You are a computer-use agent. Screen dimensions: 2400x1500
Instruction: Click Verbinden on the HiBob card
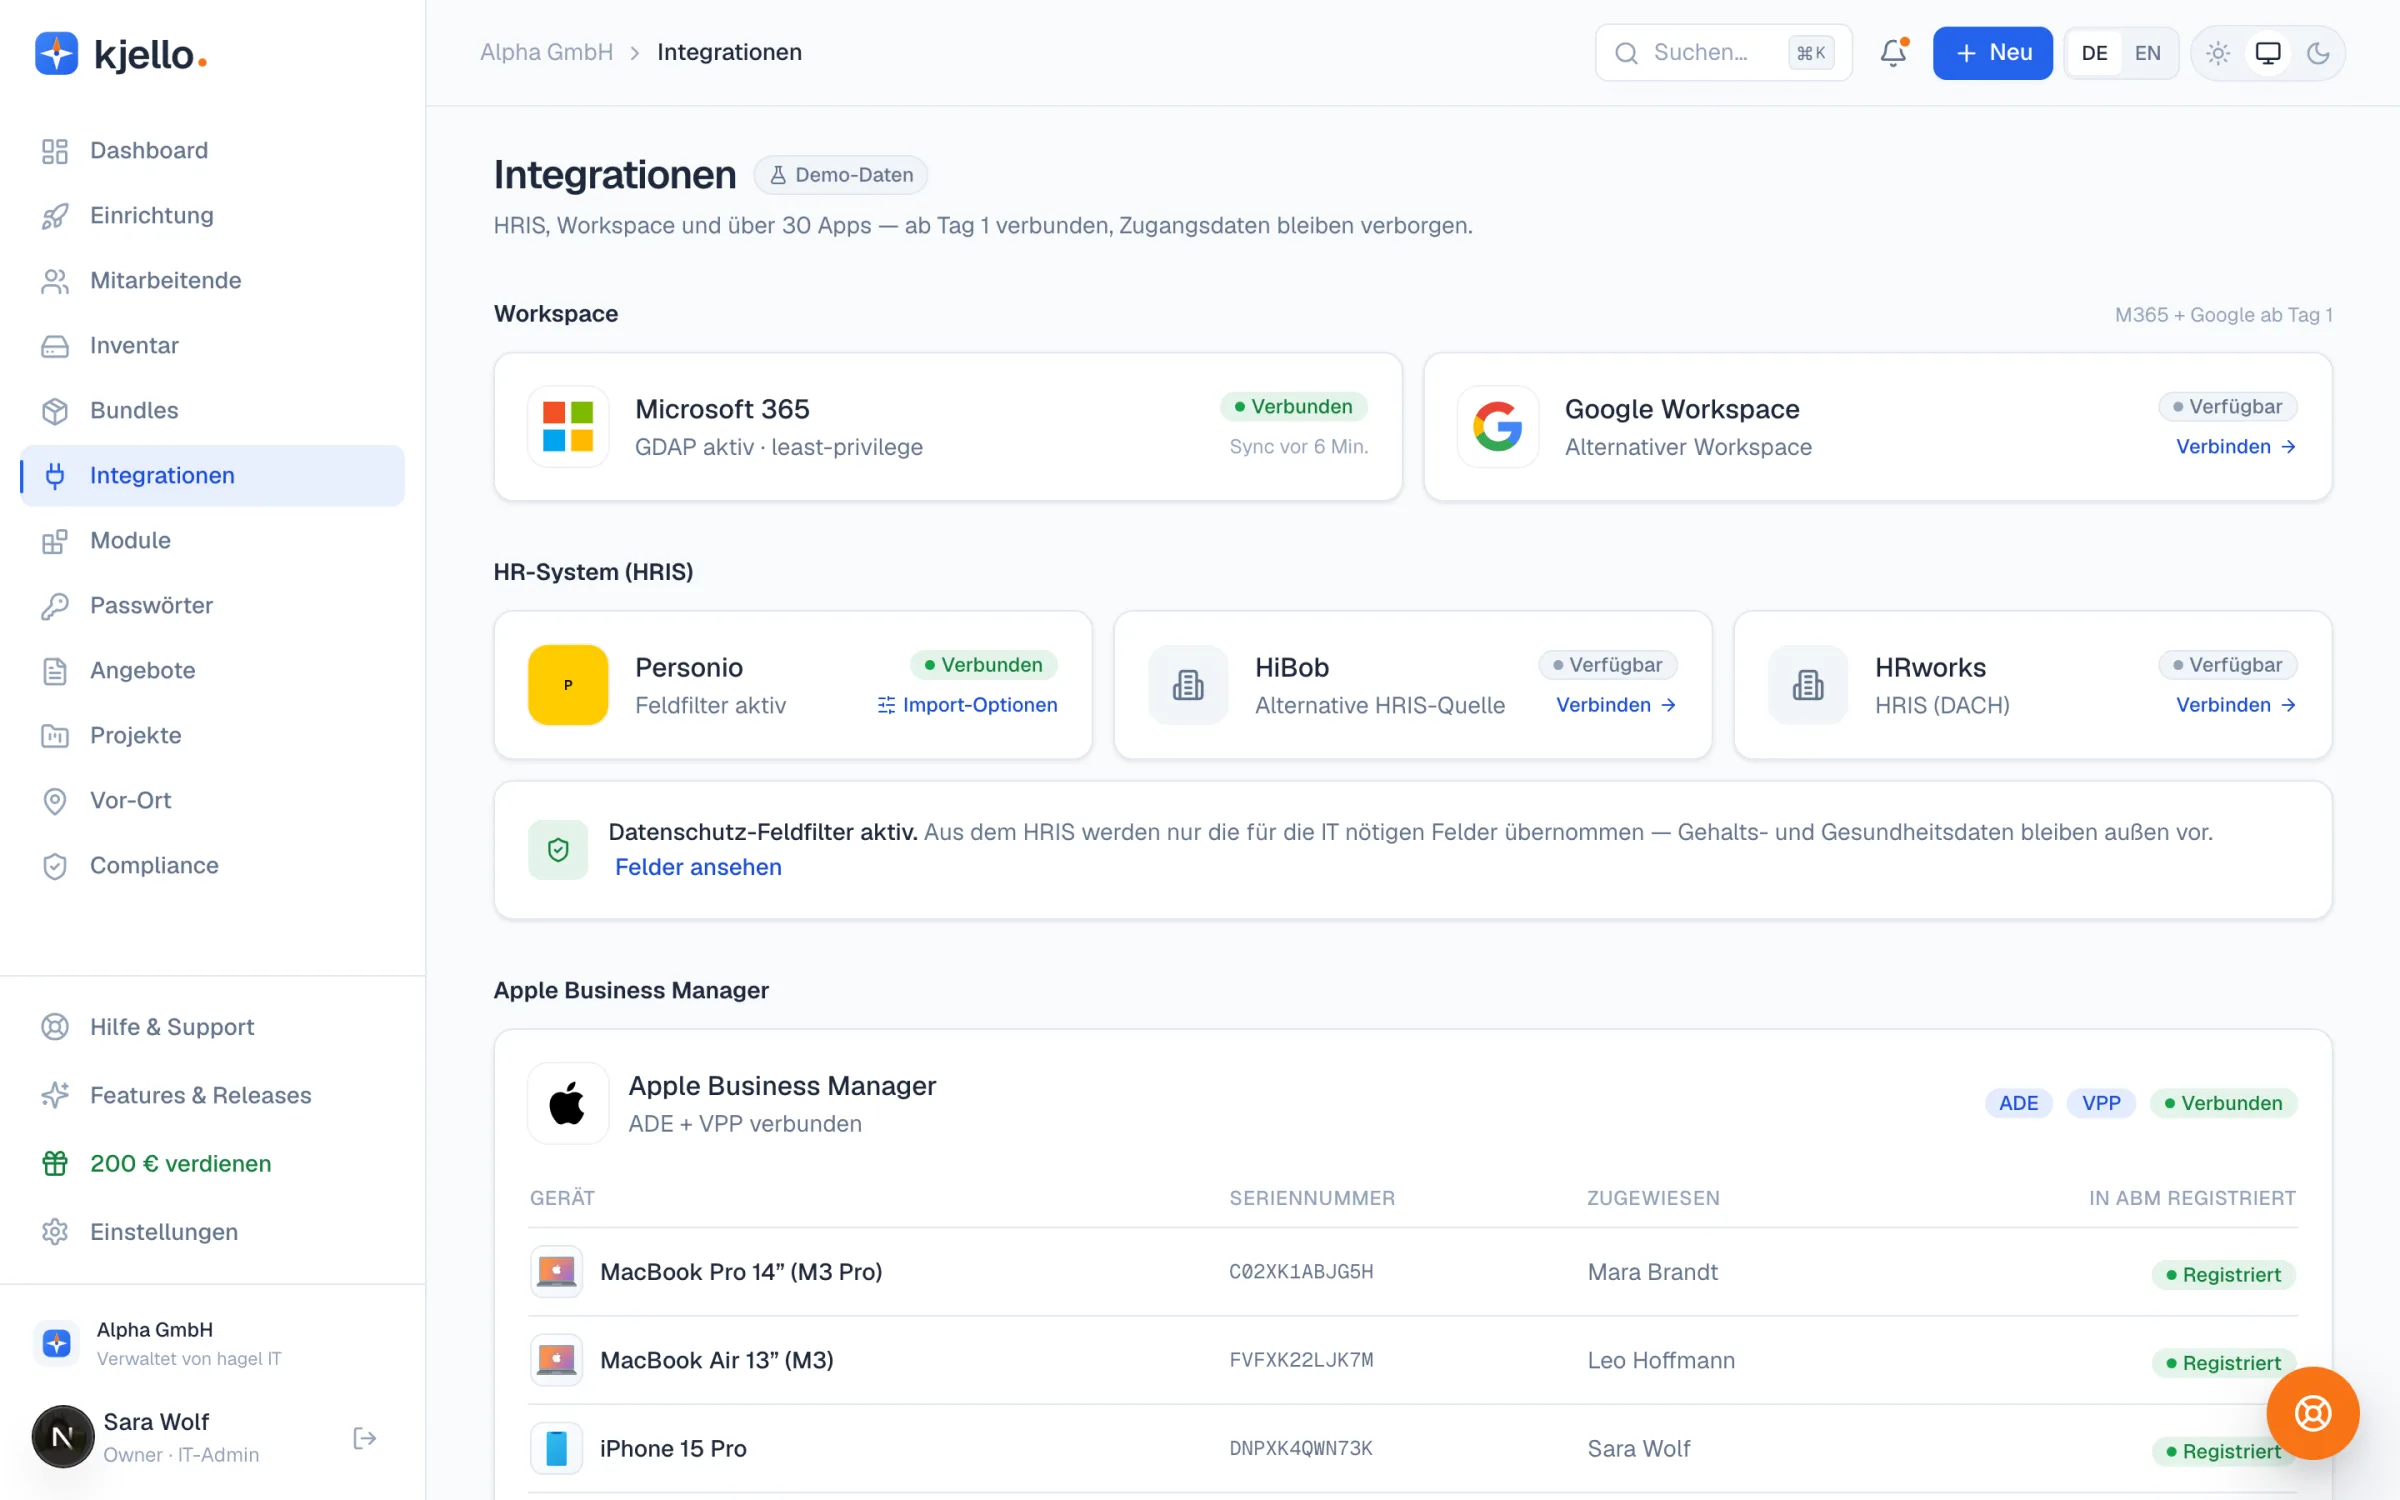point(1616,705)
